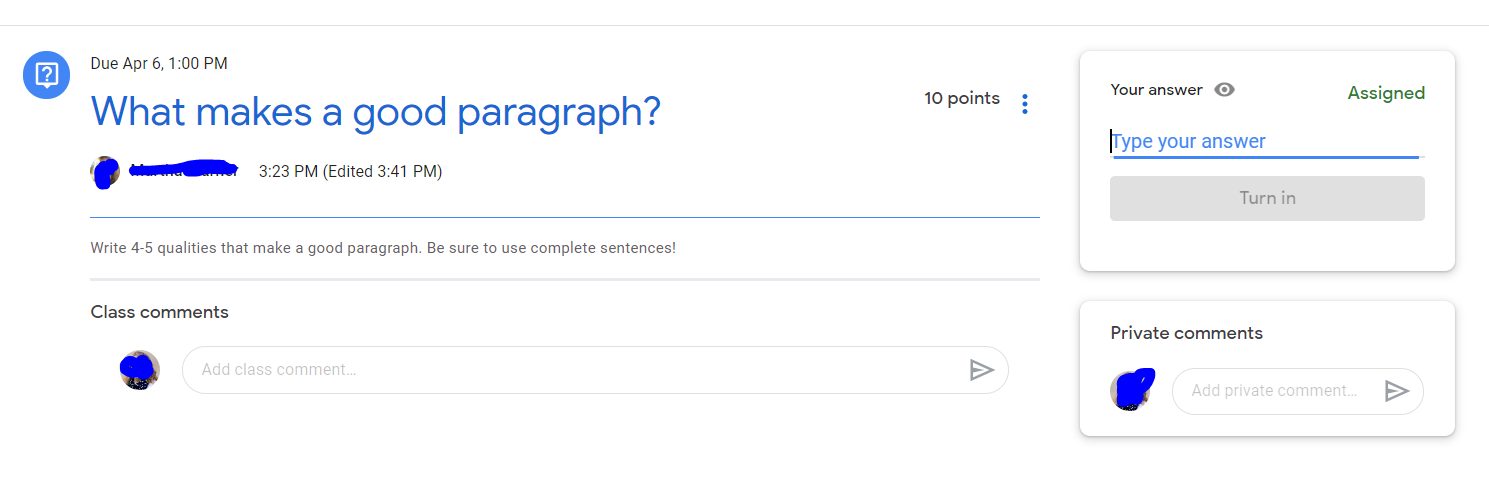Send the class comment with arrow icon
This screenshot has width=1489, height=483.
pyautogui.click(x=981, y=370)
